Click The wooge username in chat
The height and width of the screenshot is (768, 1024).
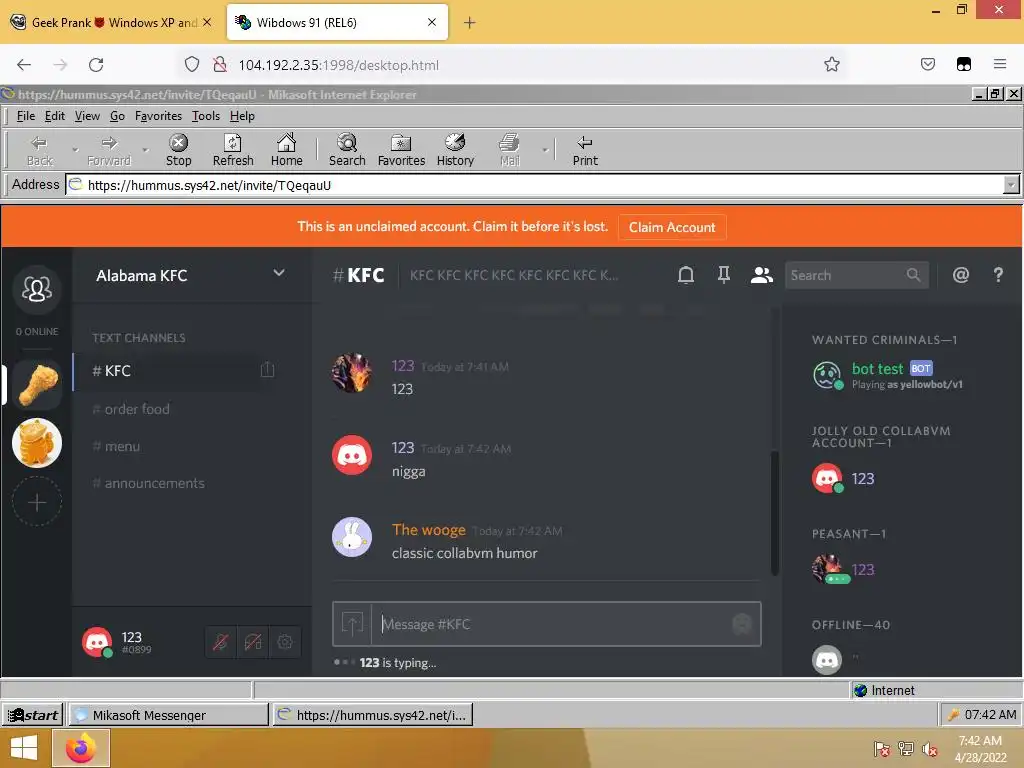point(428,530)
